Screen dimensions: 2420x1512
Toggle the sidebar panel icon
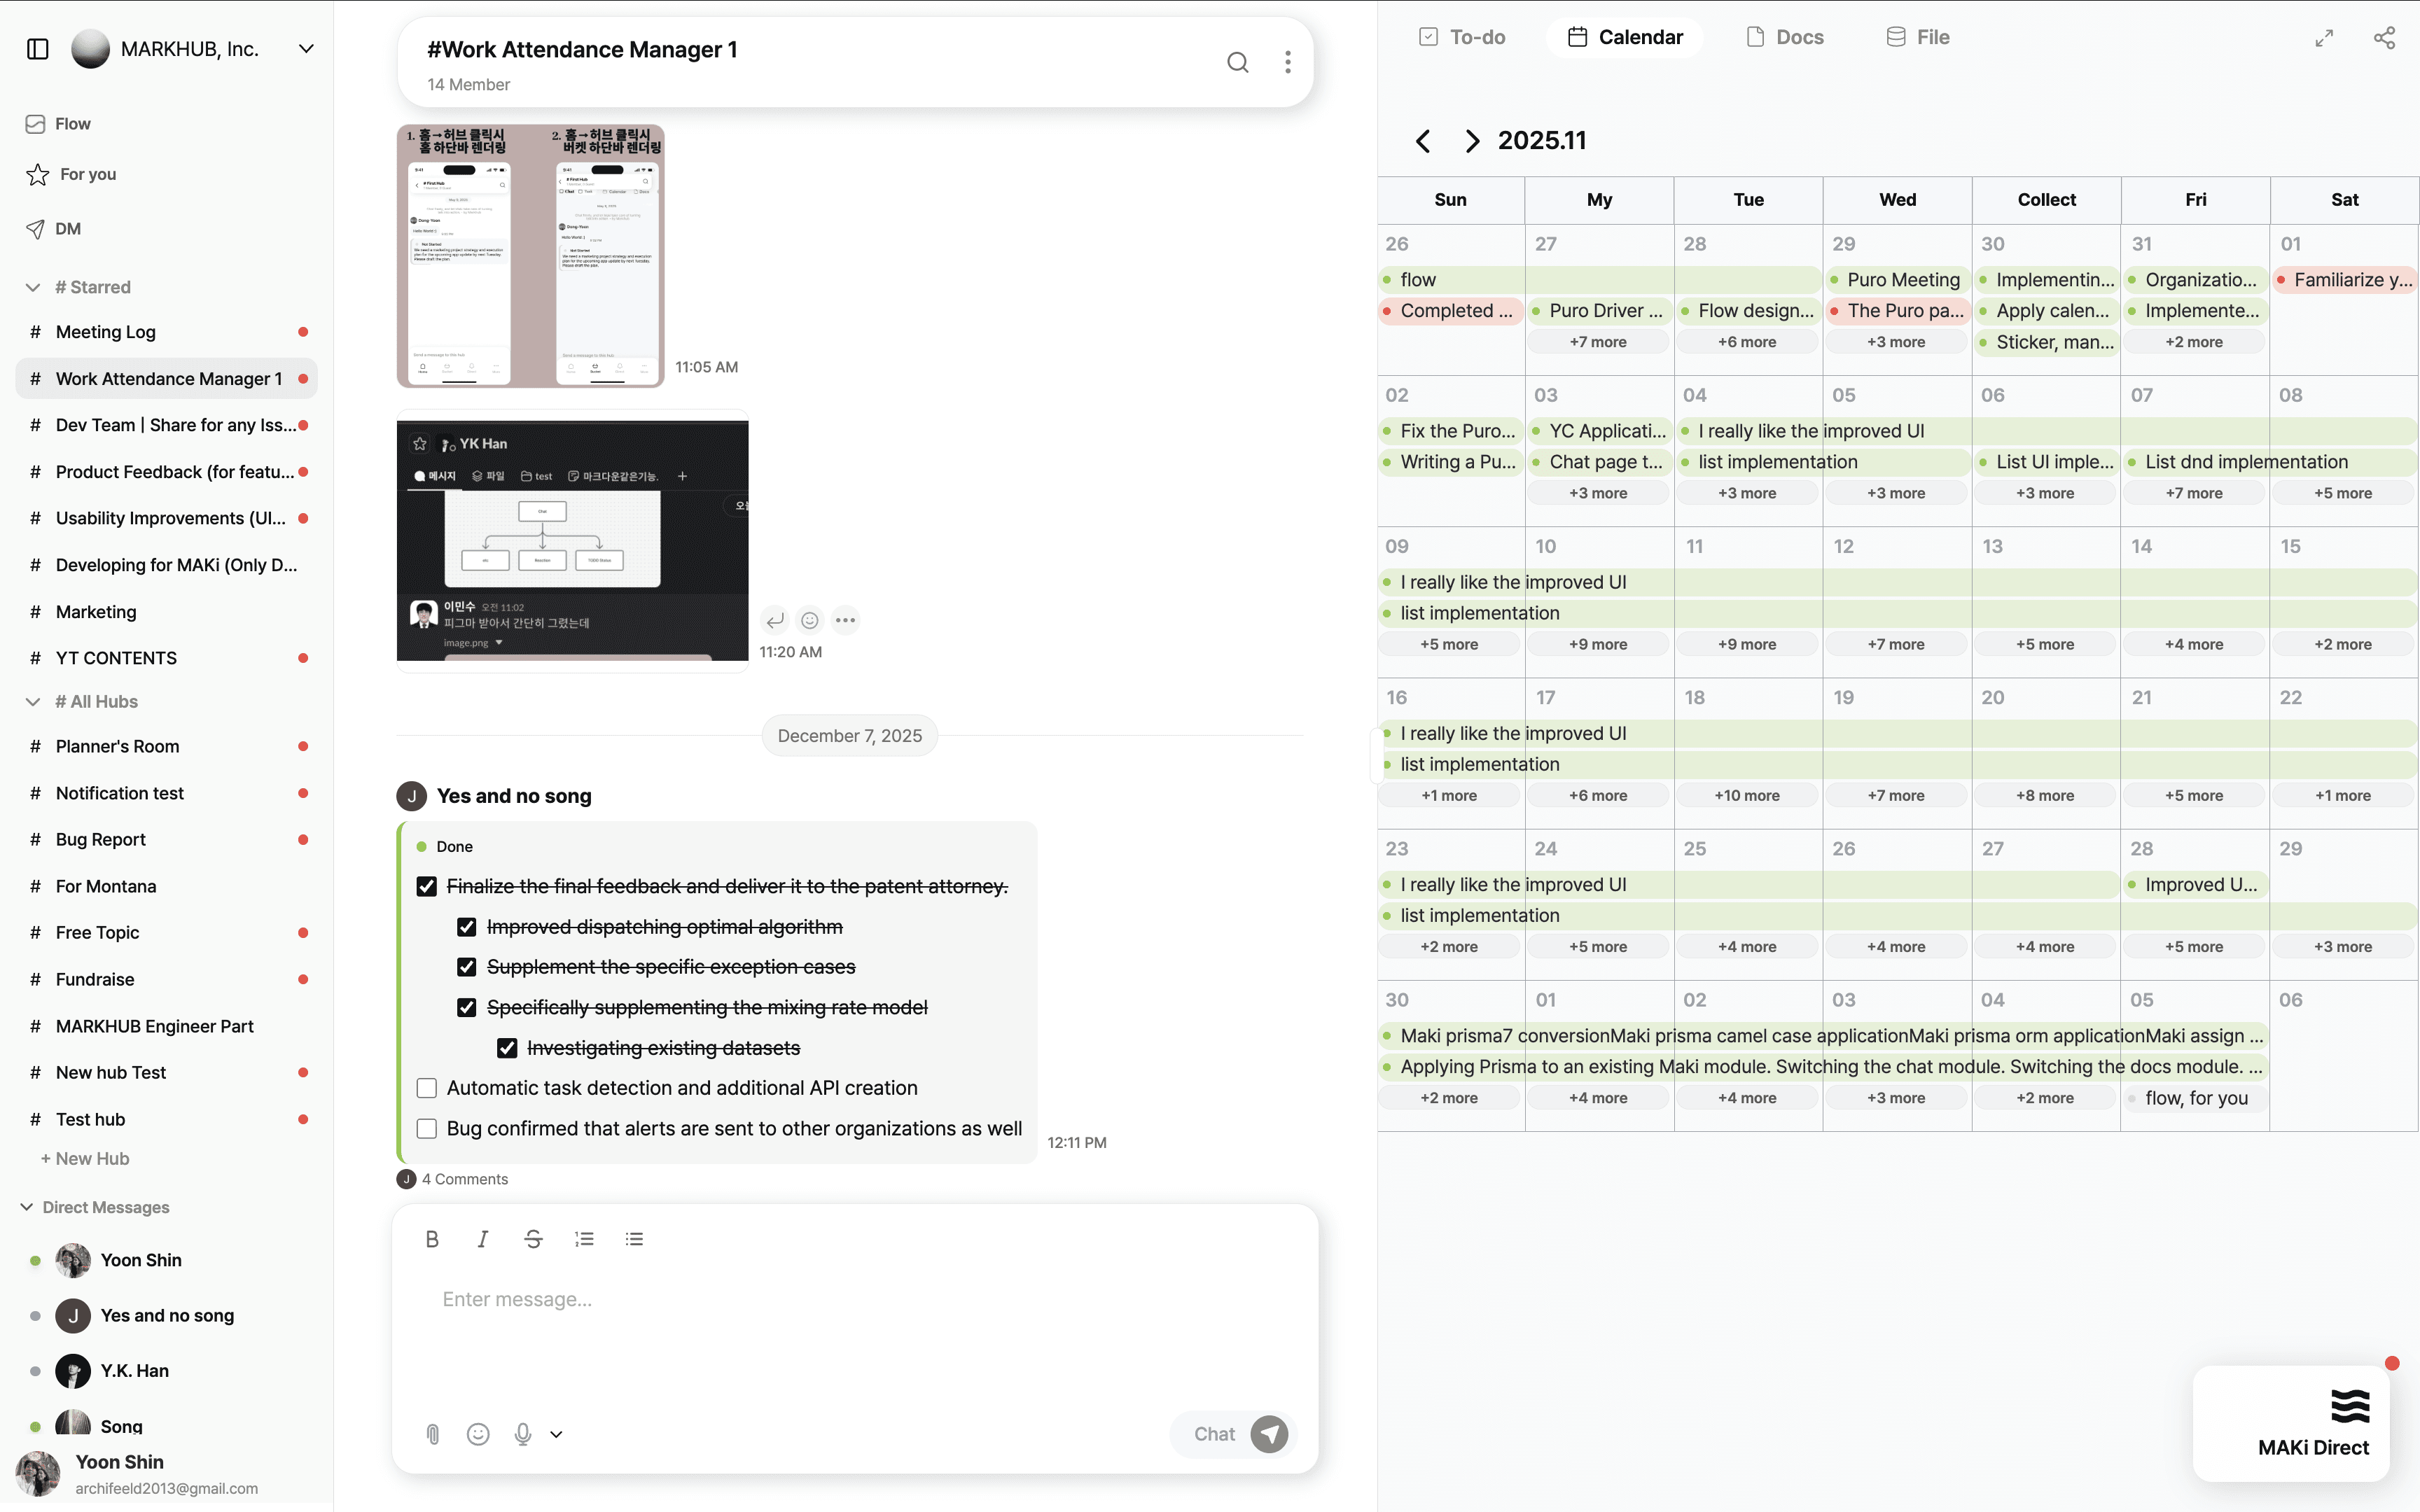pos(37,49)
